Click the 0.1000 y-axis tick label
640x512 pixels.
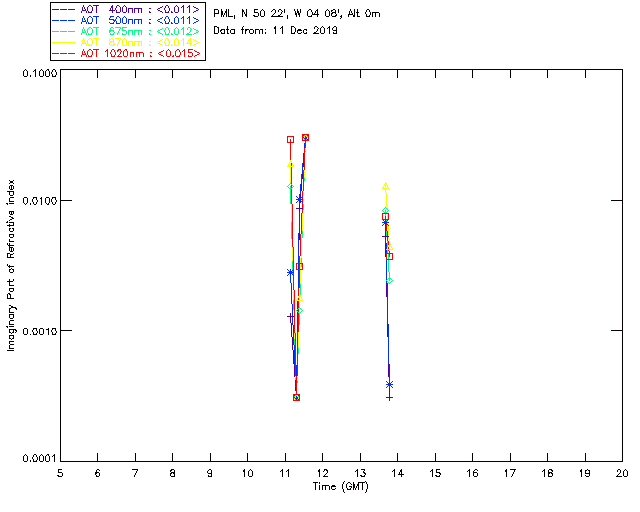click(x=39, y=73)
